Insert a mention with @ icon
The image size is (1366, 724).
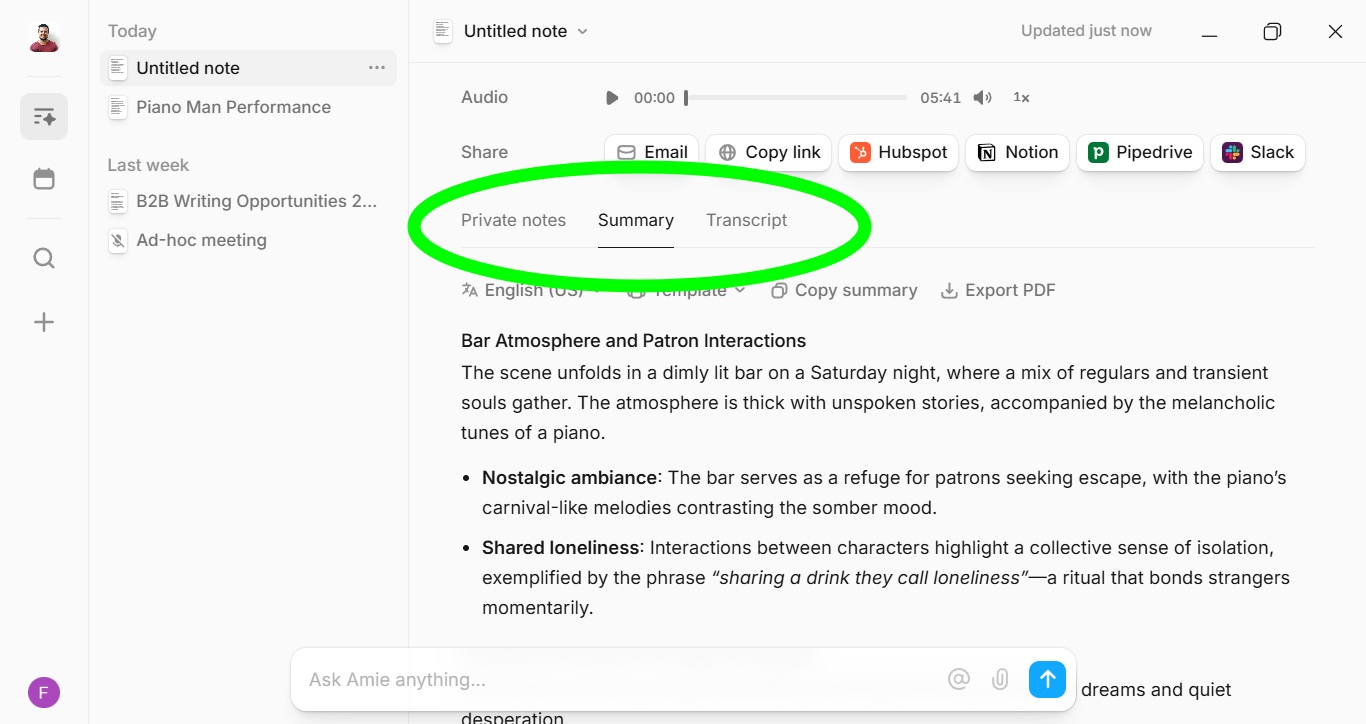coord(958,680)
